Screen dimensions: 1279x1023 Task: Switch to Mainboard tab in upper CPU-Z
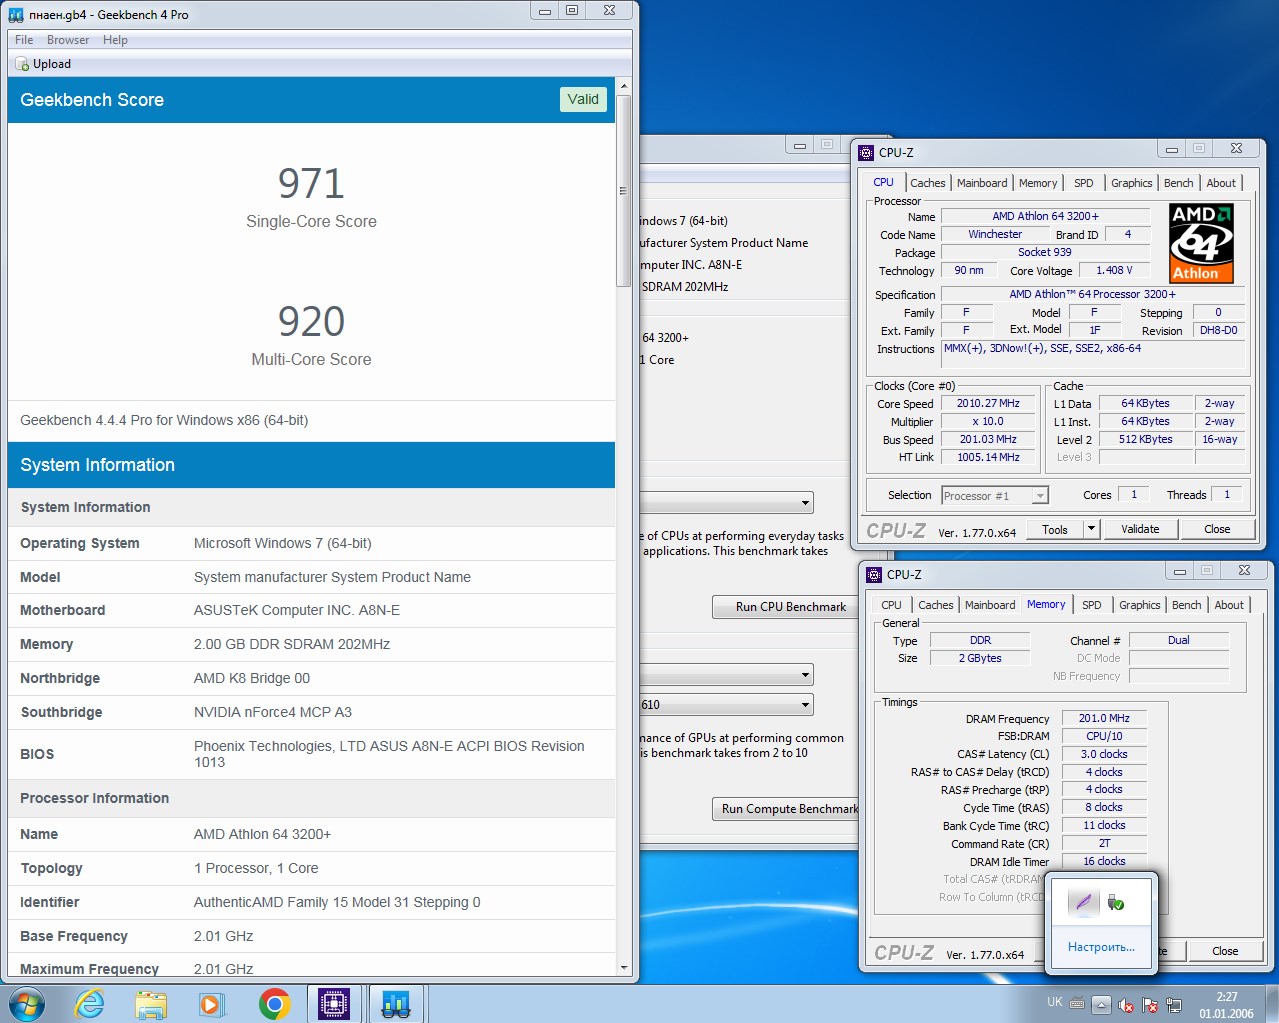(x=982, y=183)
